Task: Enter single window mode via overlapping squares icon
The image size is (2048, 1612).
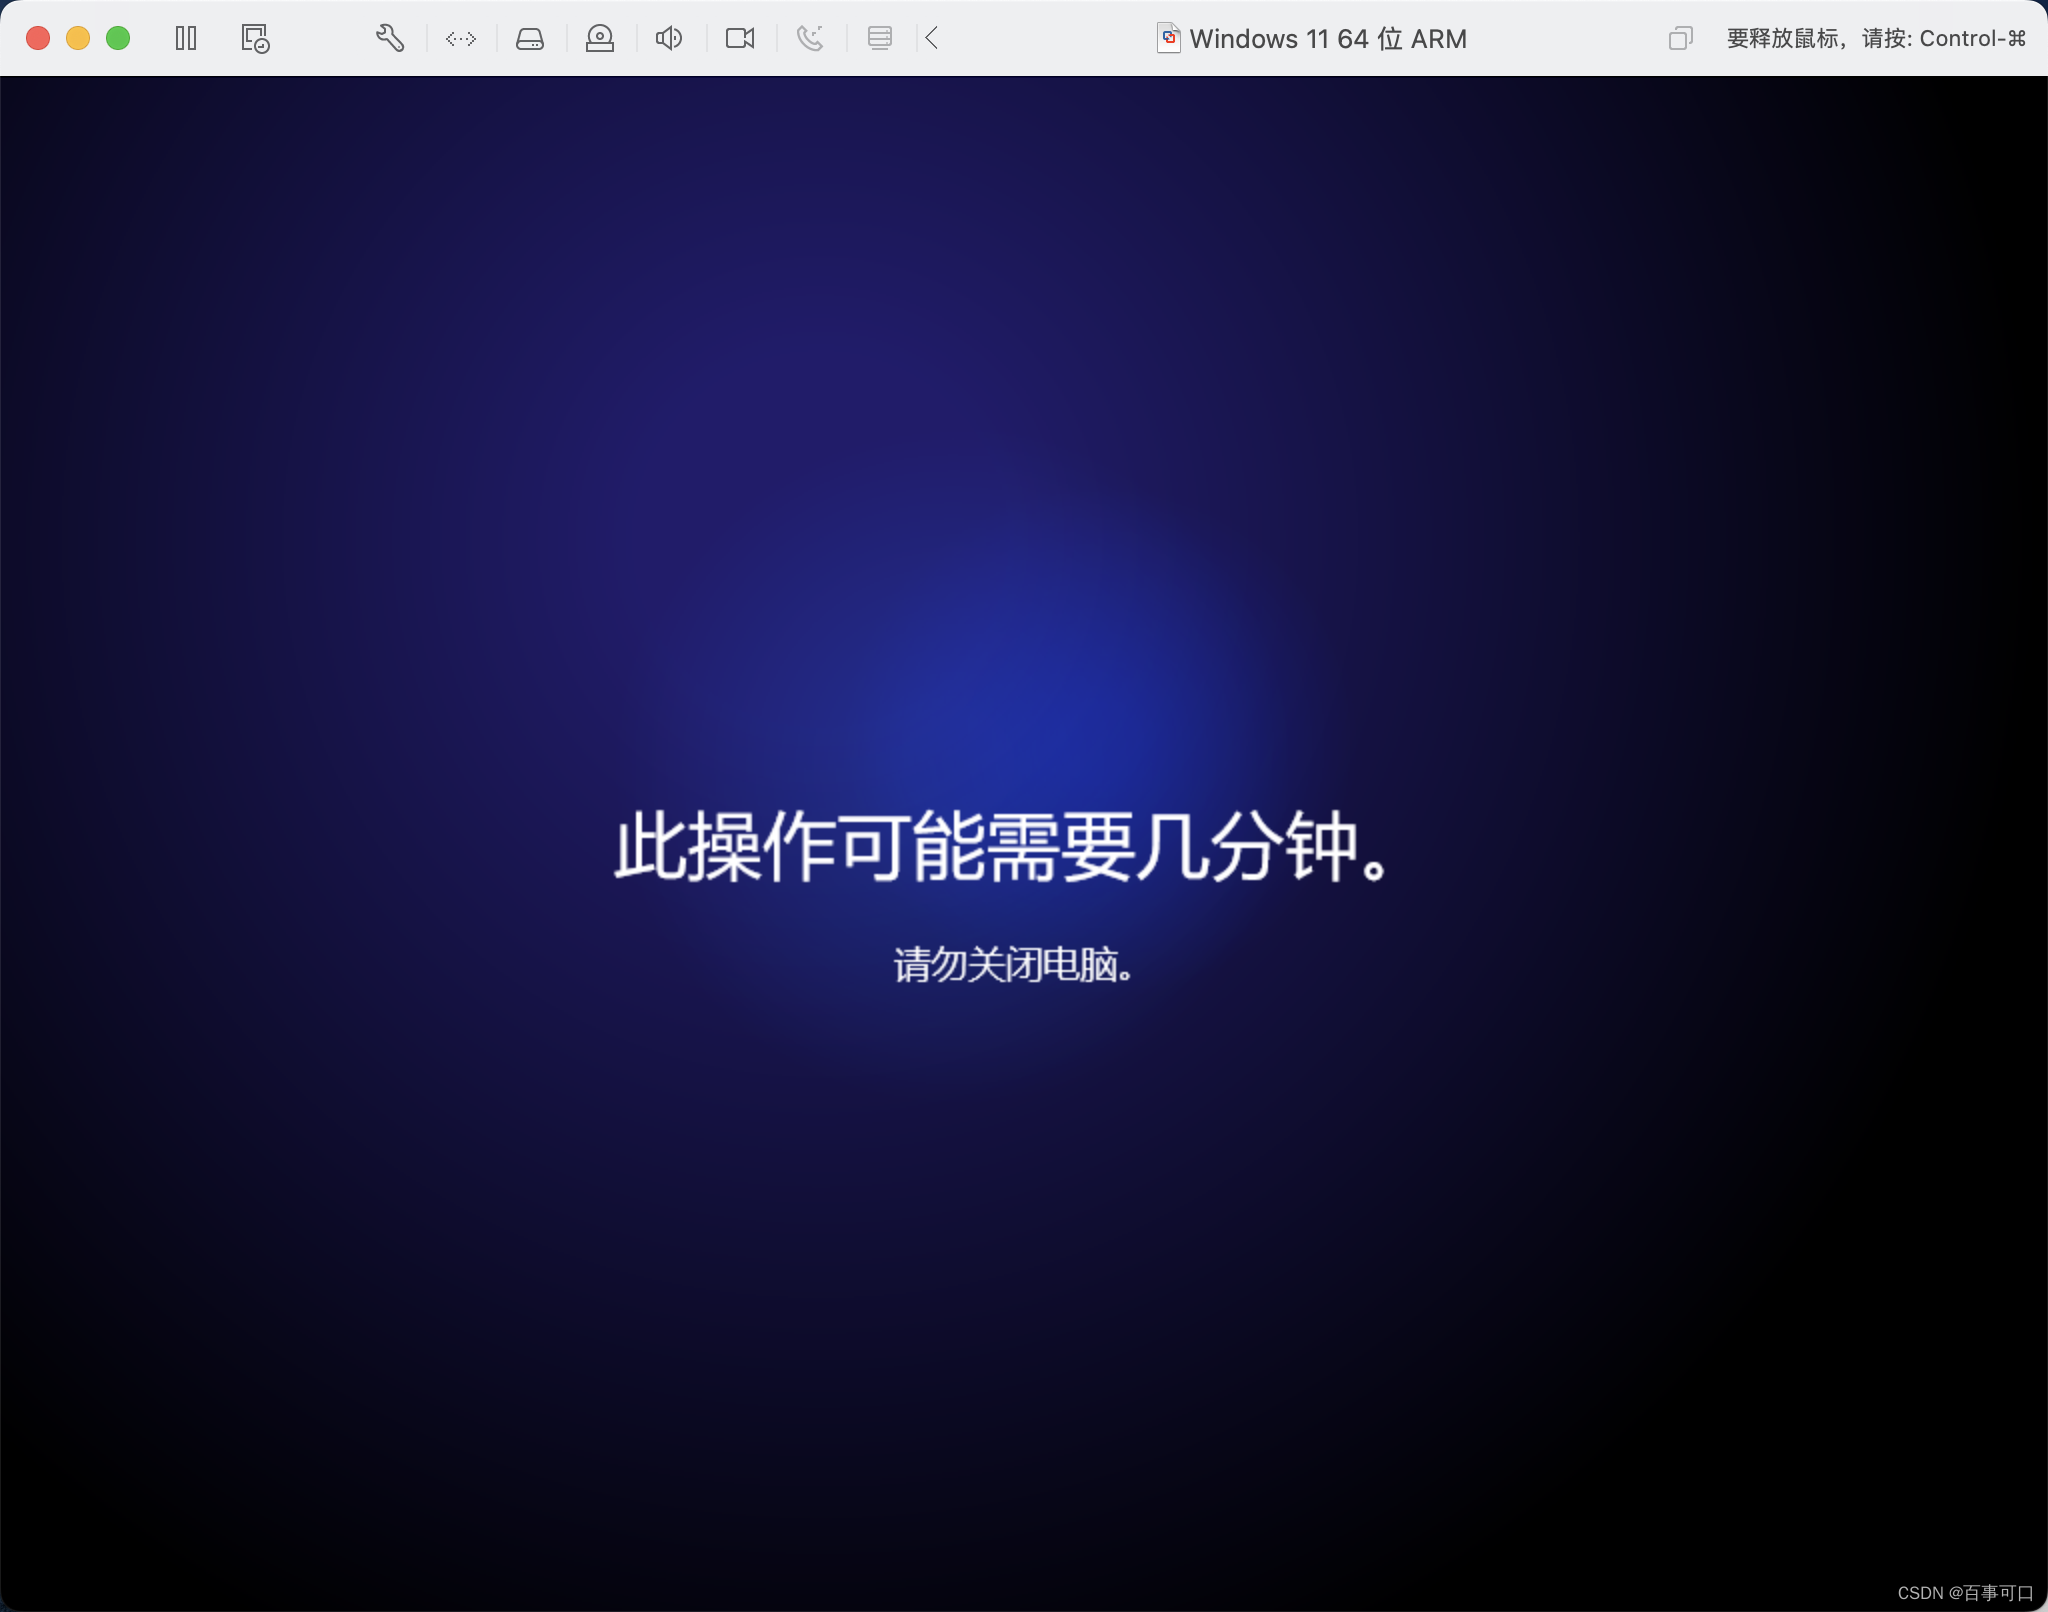Action: tap(1680, 39)
